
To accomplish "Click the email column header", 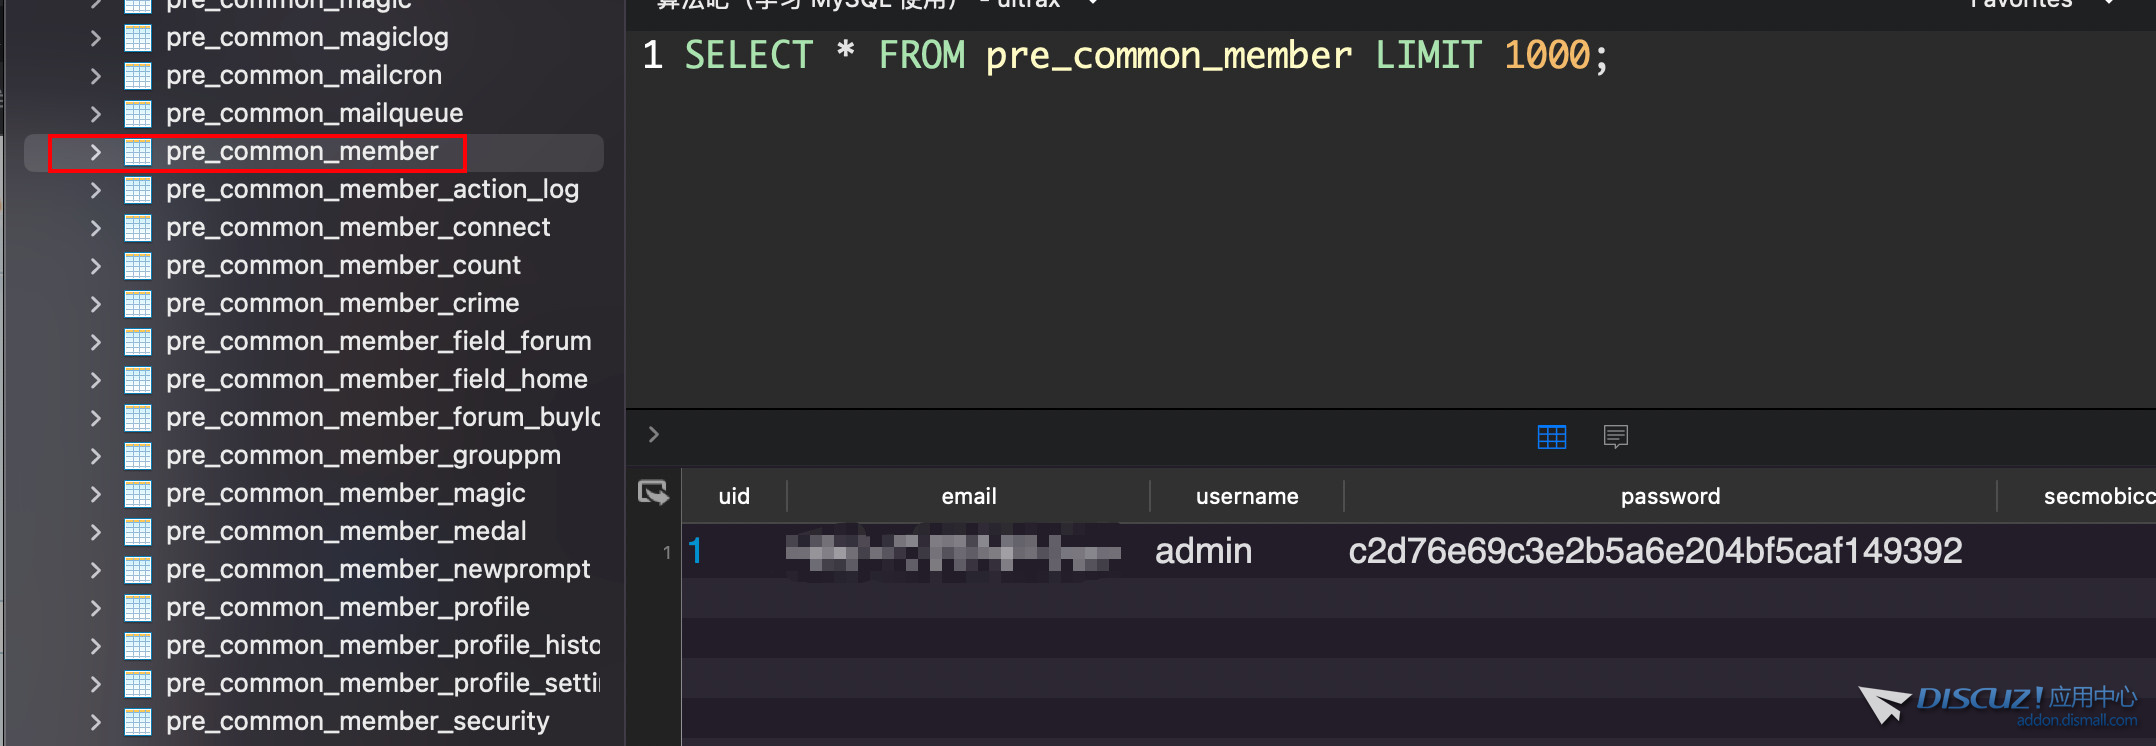I will pyautogui.click(x=968, y=496).
